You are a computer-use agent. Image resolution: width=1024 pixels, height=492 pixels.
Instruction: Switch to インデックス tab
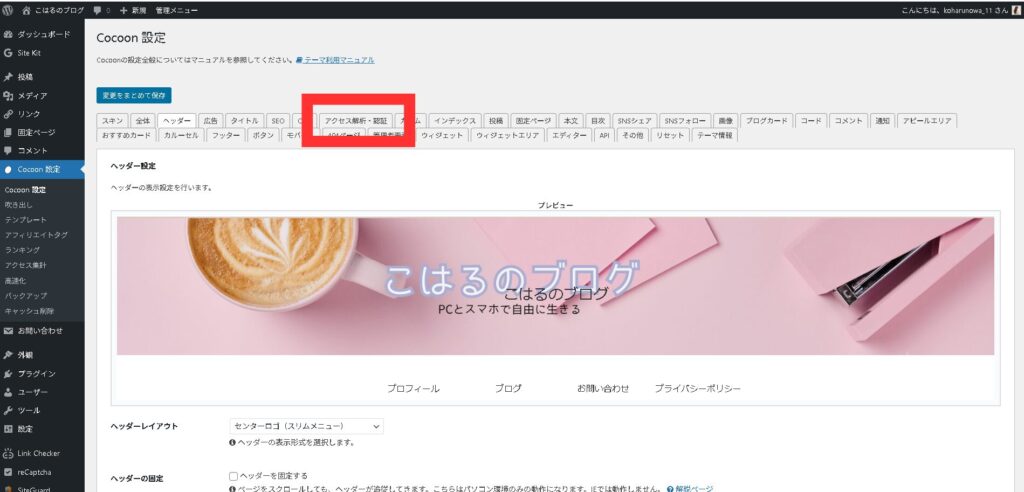tap(455, 121)
